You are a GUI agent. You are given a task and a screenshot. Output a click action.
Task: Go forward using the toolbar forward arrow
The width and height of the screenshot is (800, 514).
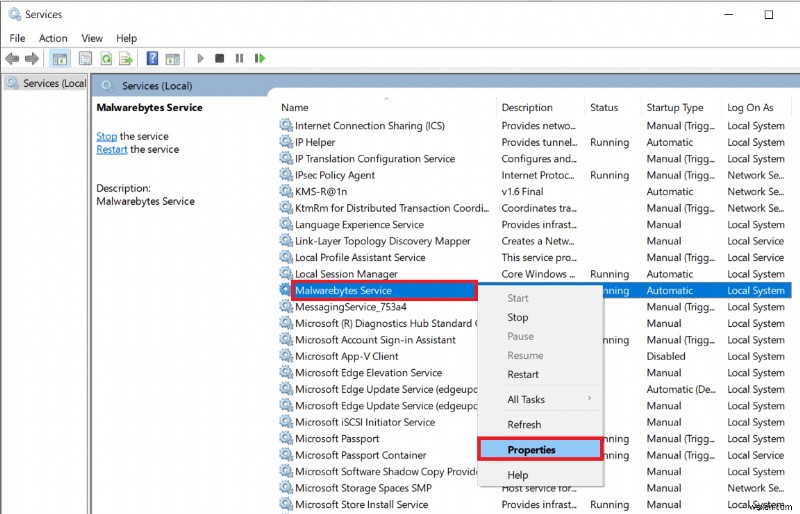point(32,59)
